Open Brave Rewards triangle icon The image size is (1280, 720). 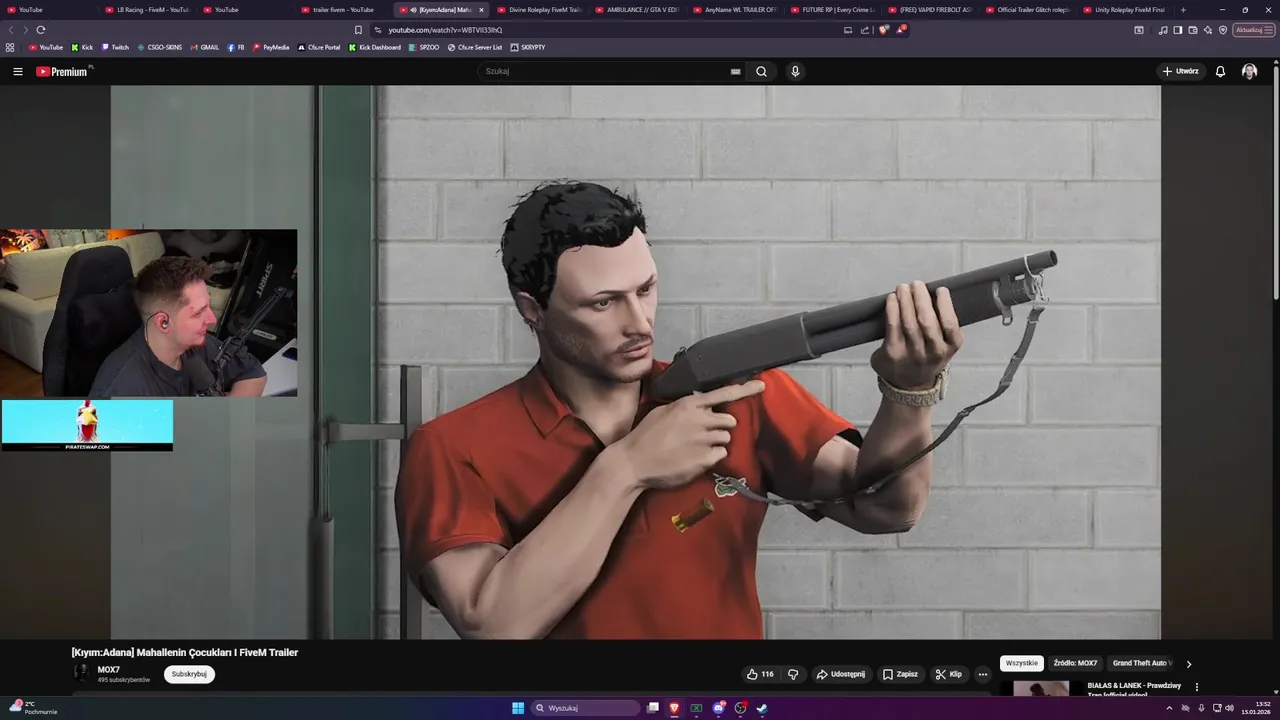pyautogui.click(x=900, y=30)
